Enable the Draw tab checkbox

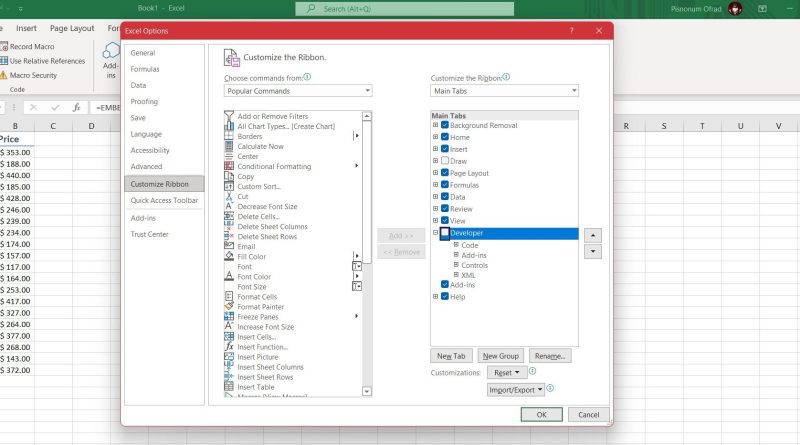pyautogui.click(x=445, y=161)
